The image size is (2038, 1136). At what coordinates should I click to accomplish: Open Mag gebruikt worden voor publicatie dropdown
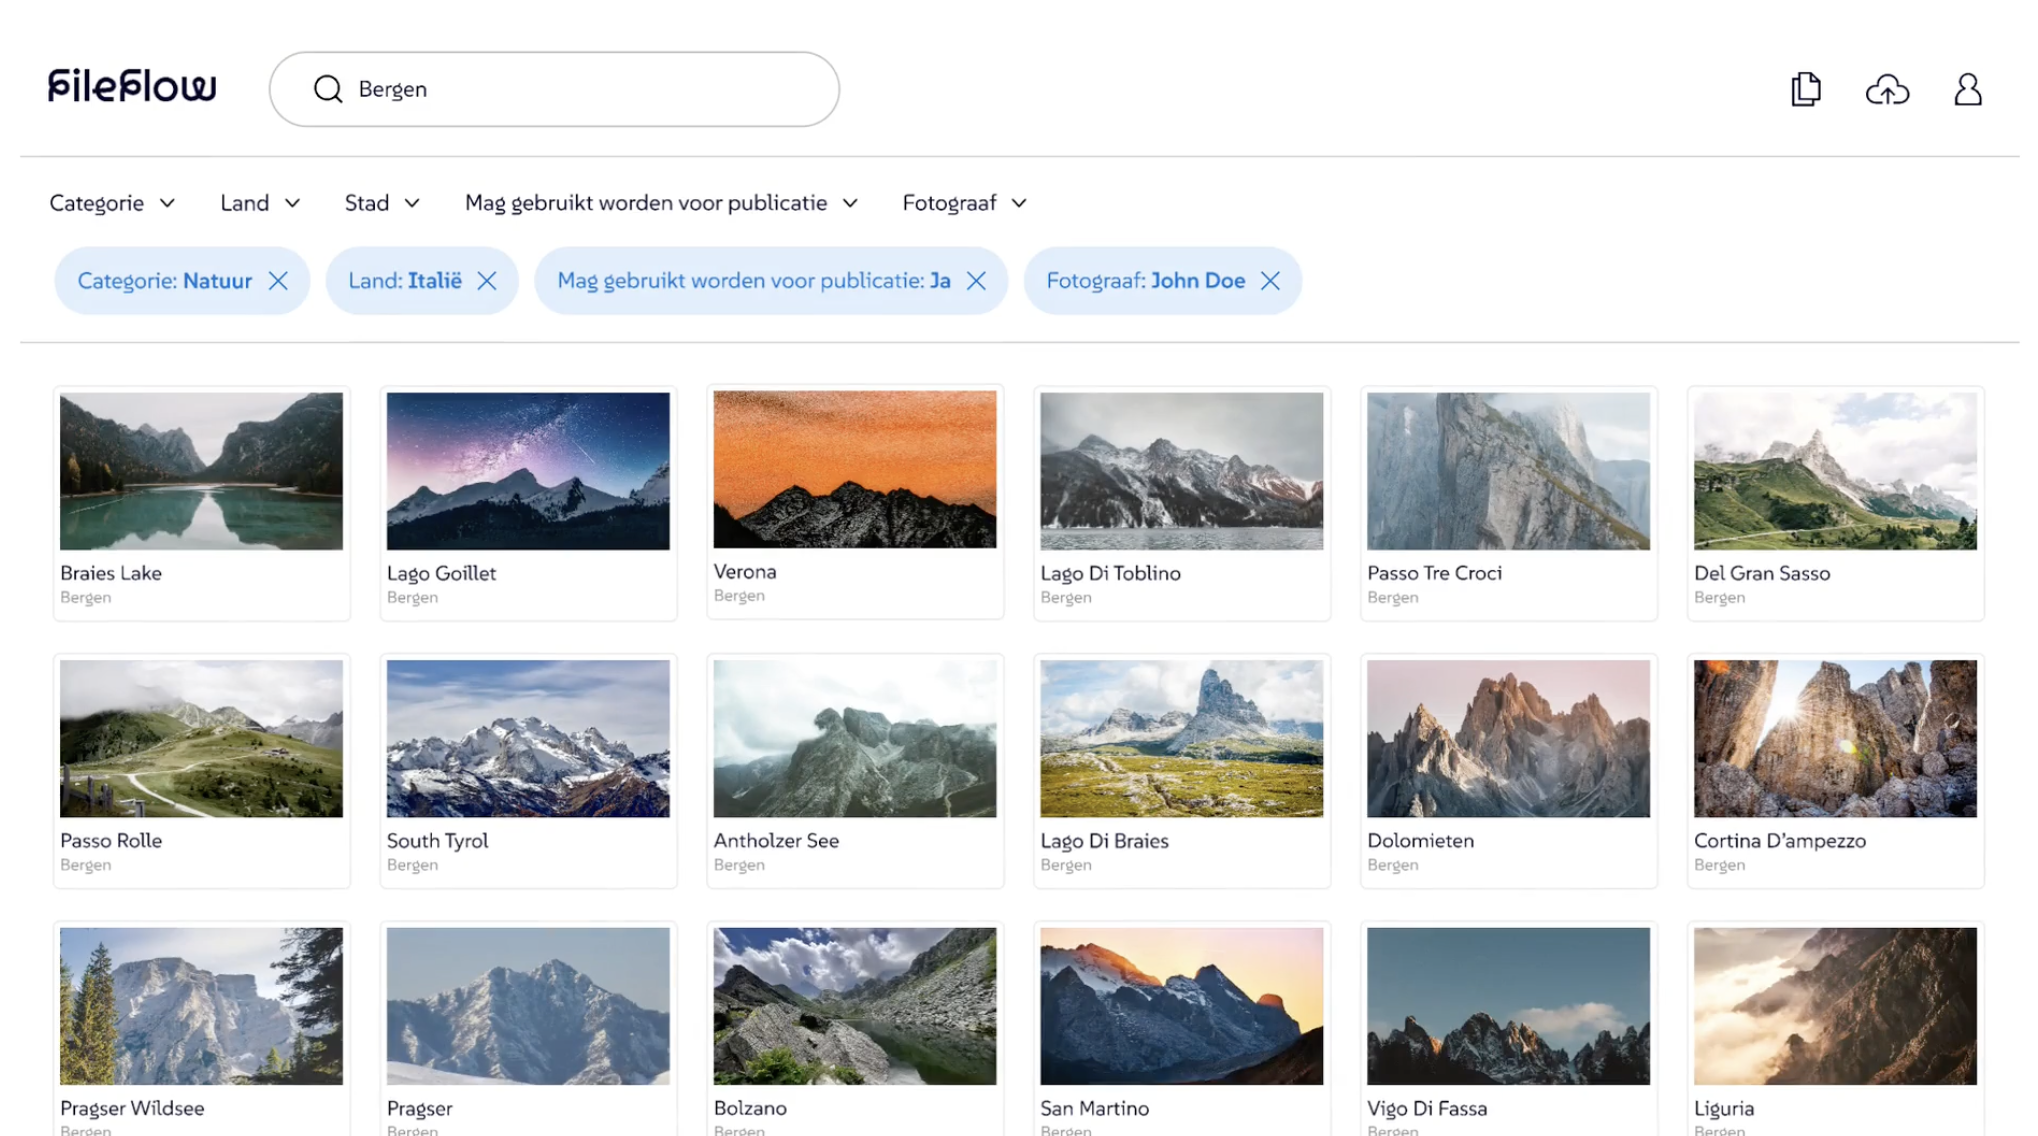(661, 203)
